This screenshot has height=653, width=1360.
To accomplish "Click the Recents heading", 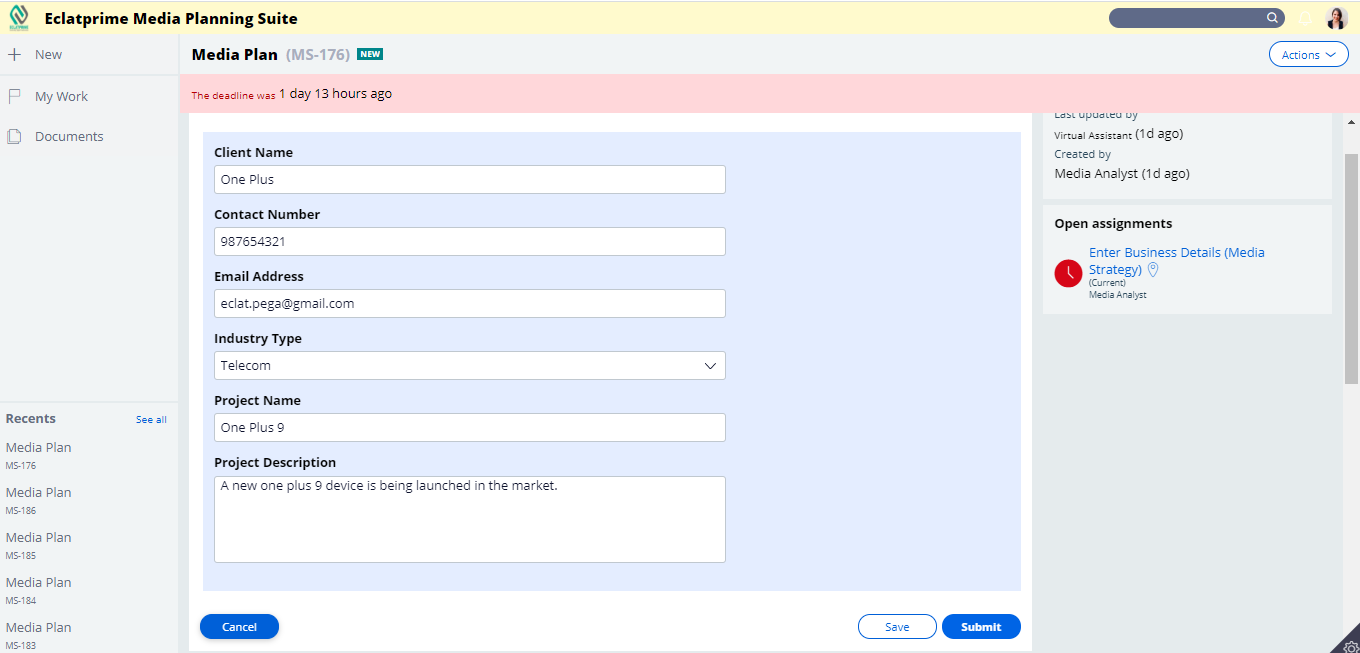I will point(31,419).
